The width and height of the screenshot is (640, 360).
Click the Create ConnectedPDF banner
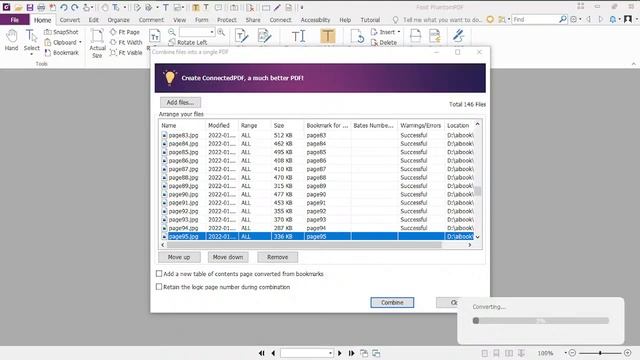[x=320, y=78]
